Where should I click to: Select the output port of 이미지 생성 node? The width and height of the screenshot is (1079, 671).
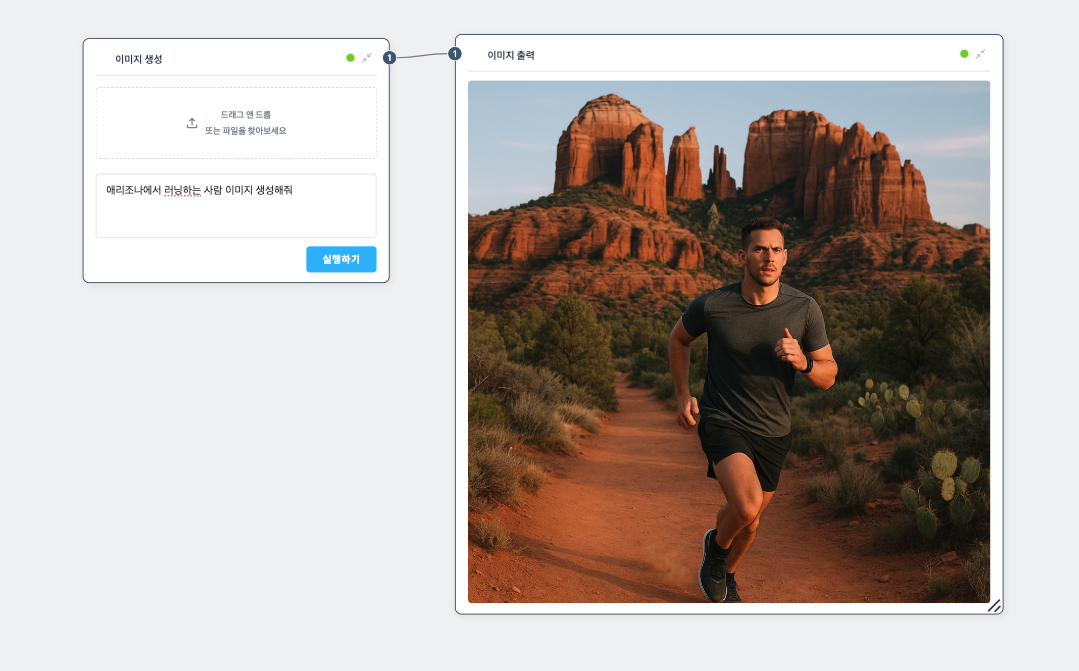click(389, 58)
